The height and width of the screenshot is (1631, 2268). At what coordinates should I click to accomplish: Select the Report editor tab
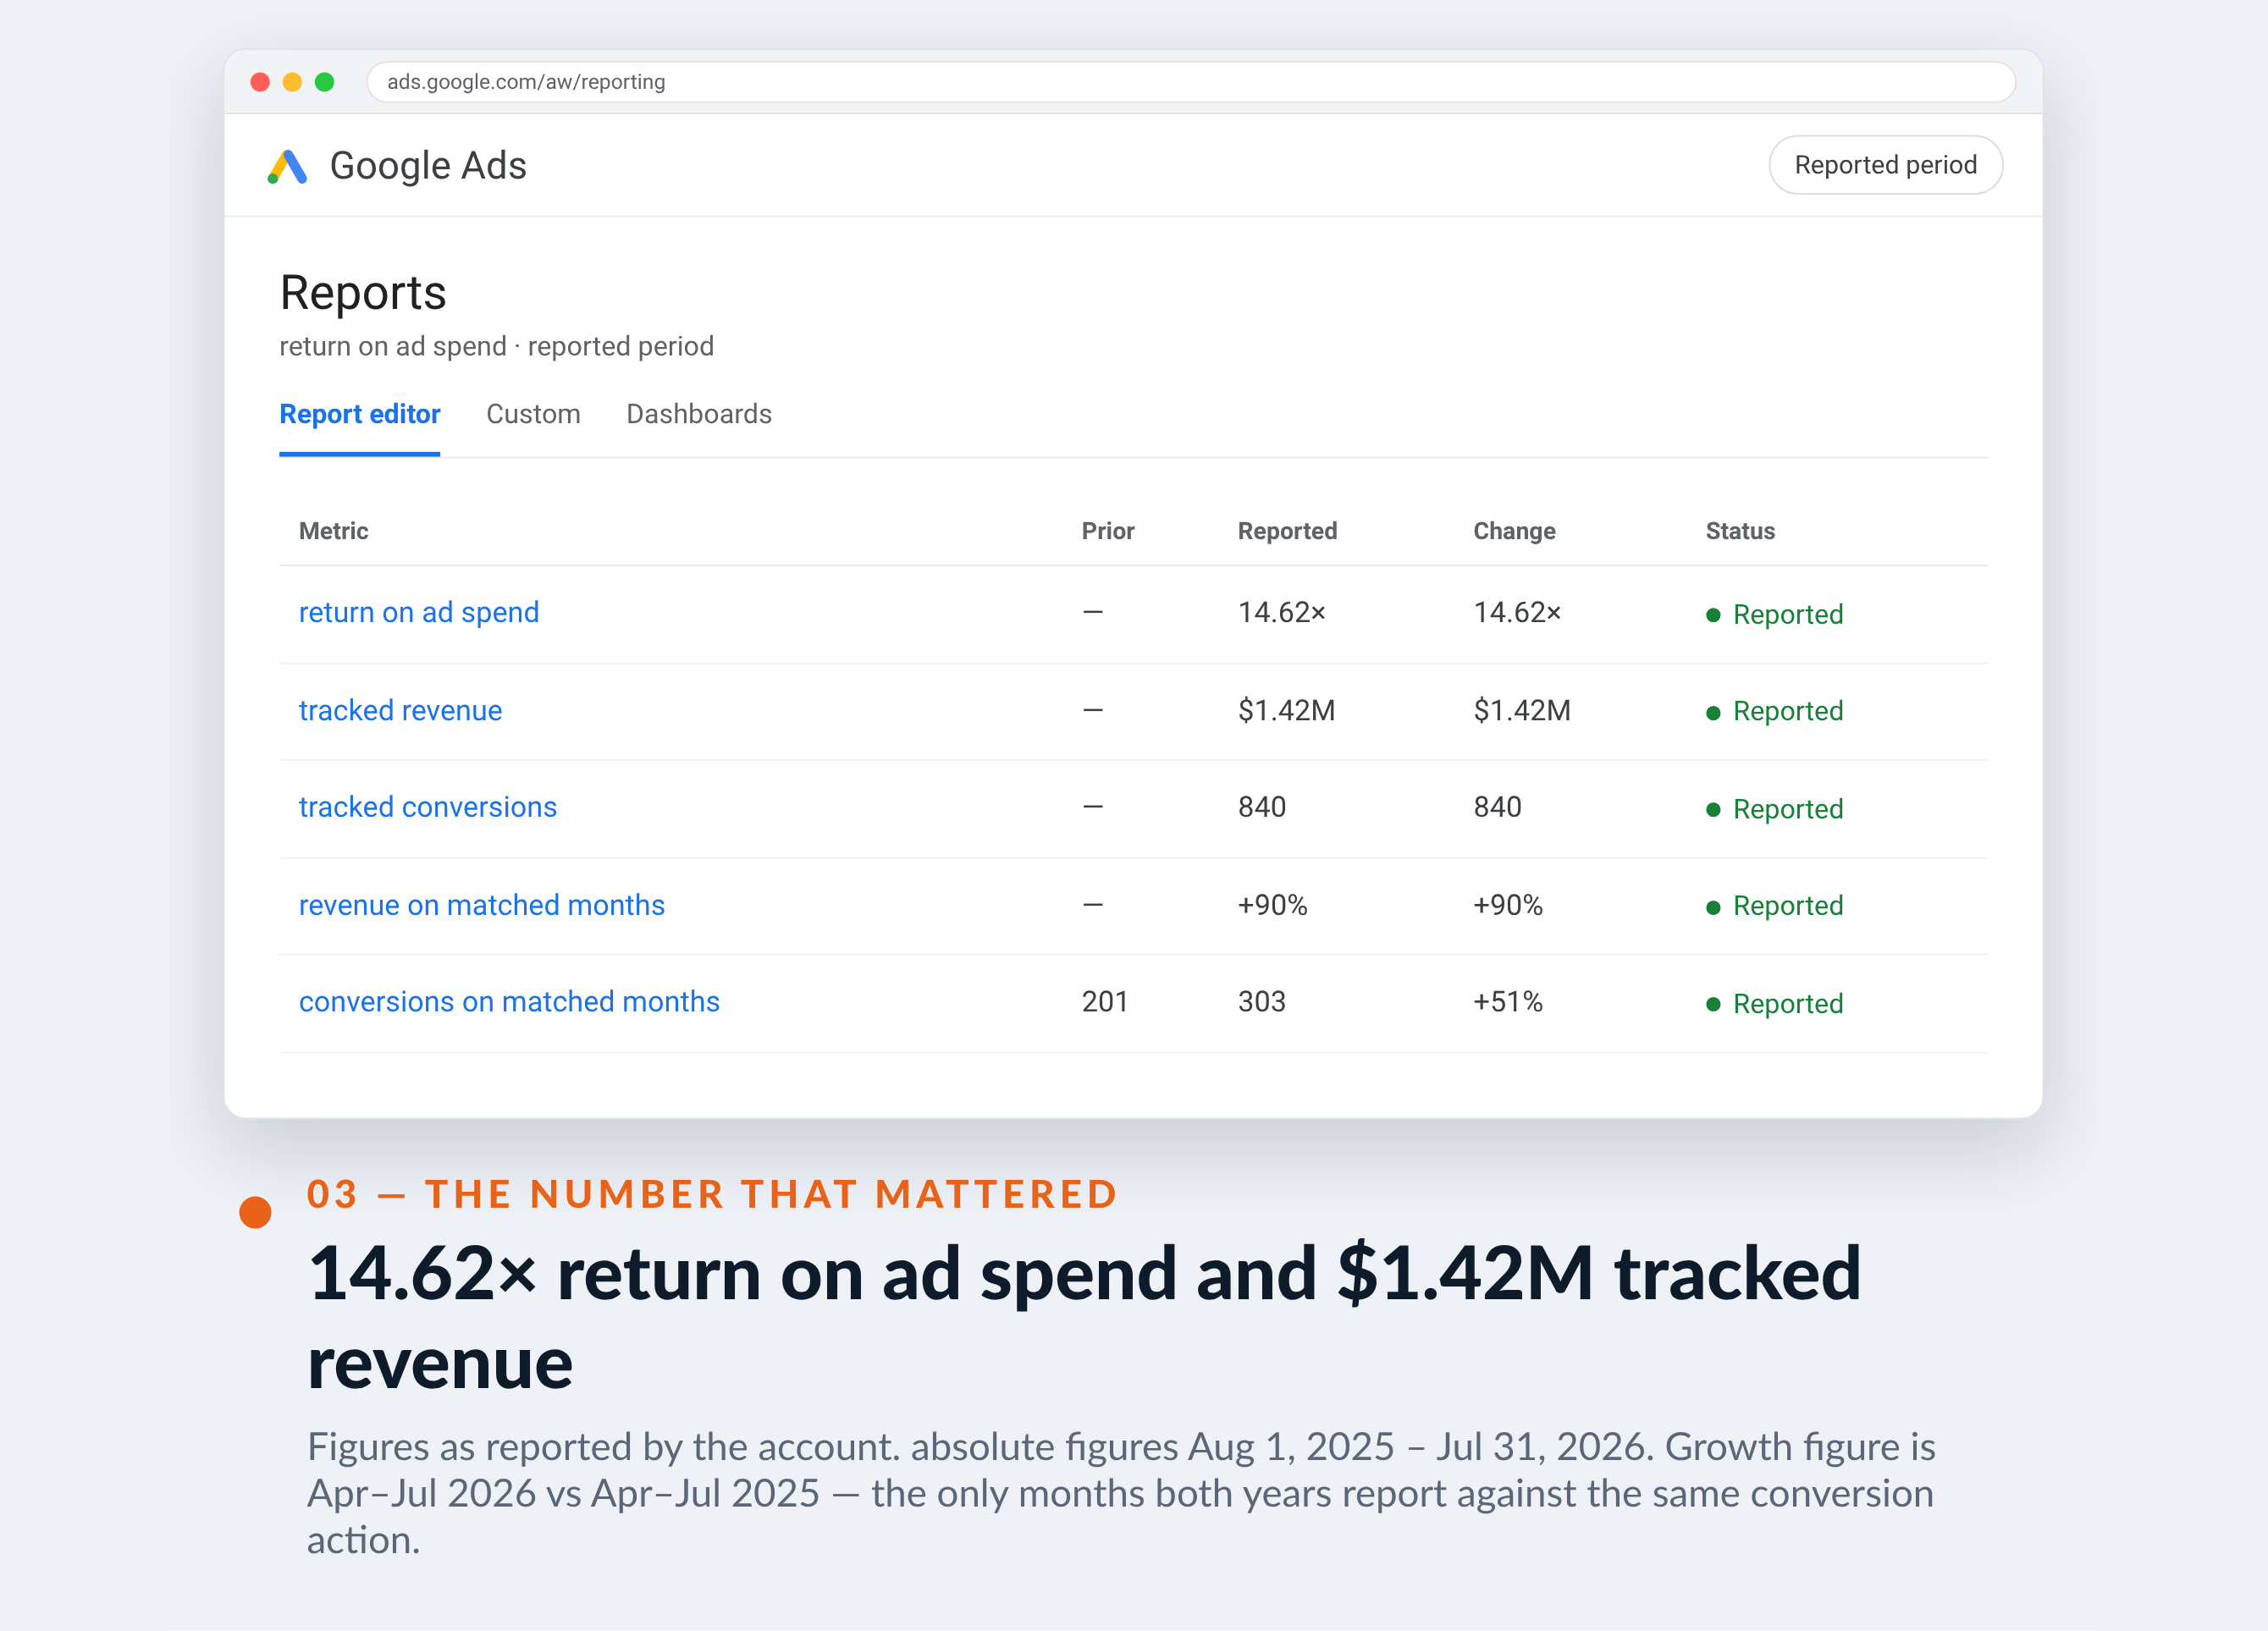360,414
